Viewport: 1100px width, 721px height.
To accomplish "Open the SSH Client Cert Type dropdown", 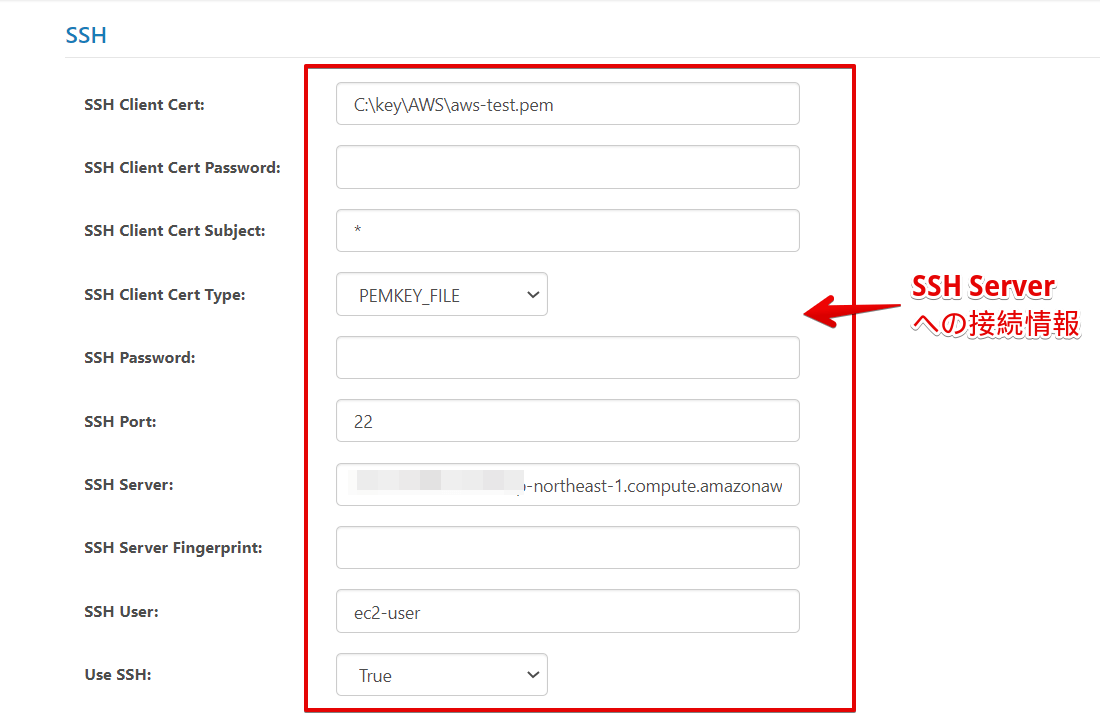I will coord(442,295).
